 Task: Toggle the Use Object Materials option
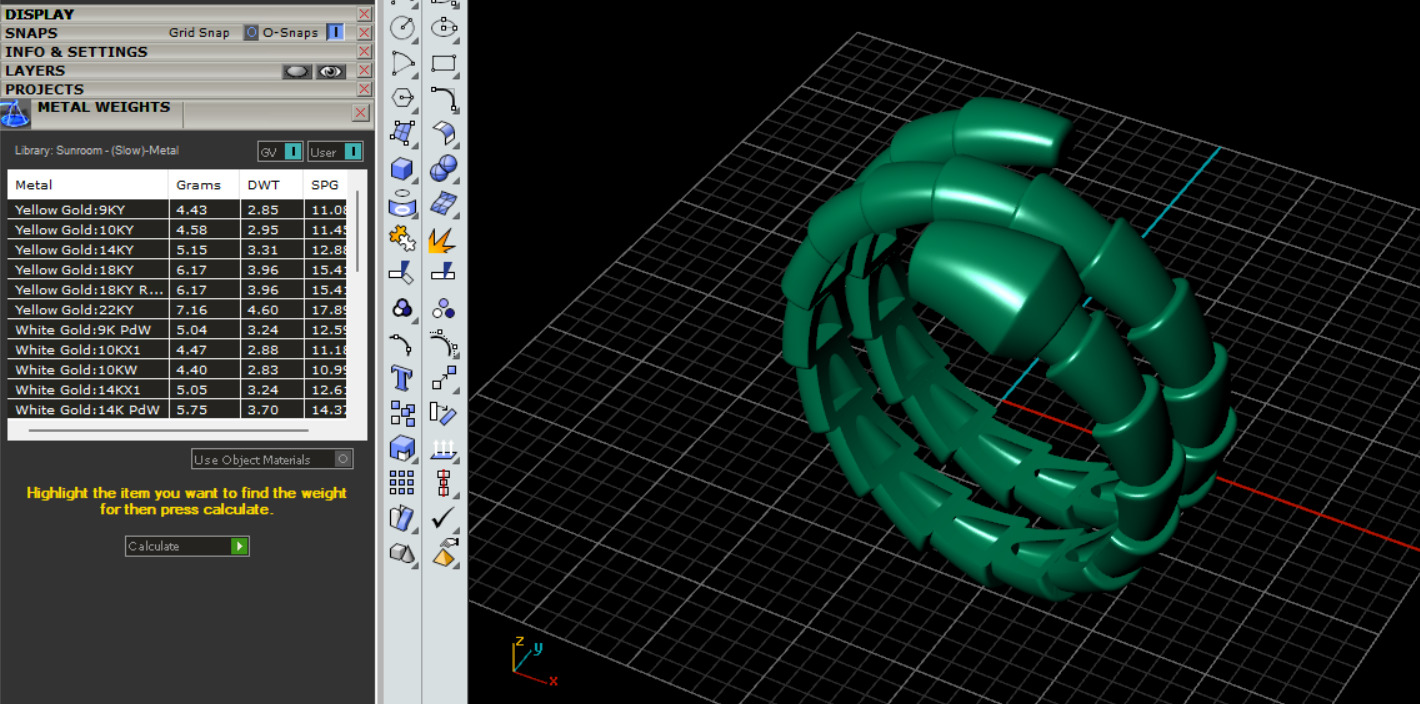click(272, 459)
